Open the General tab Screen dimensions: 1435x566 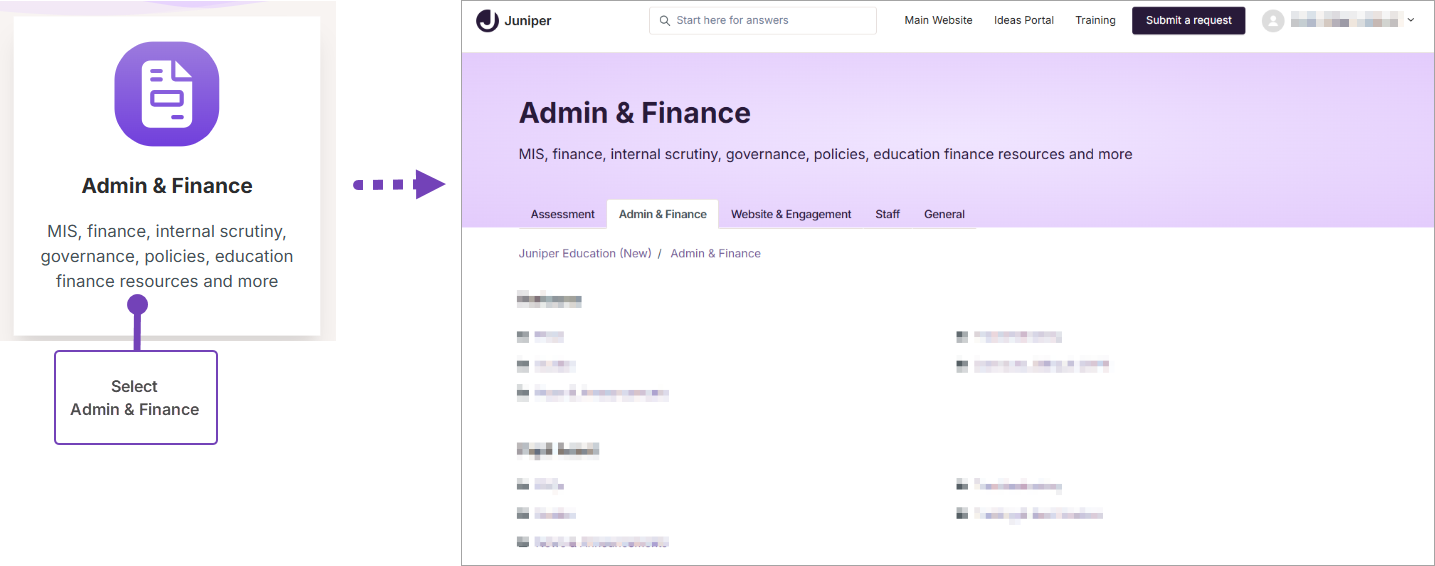pos(944,214)
